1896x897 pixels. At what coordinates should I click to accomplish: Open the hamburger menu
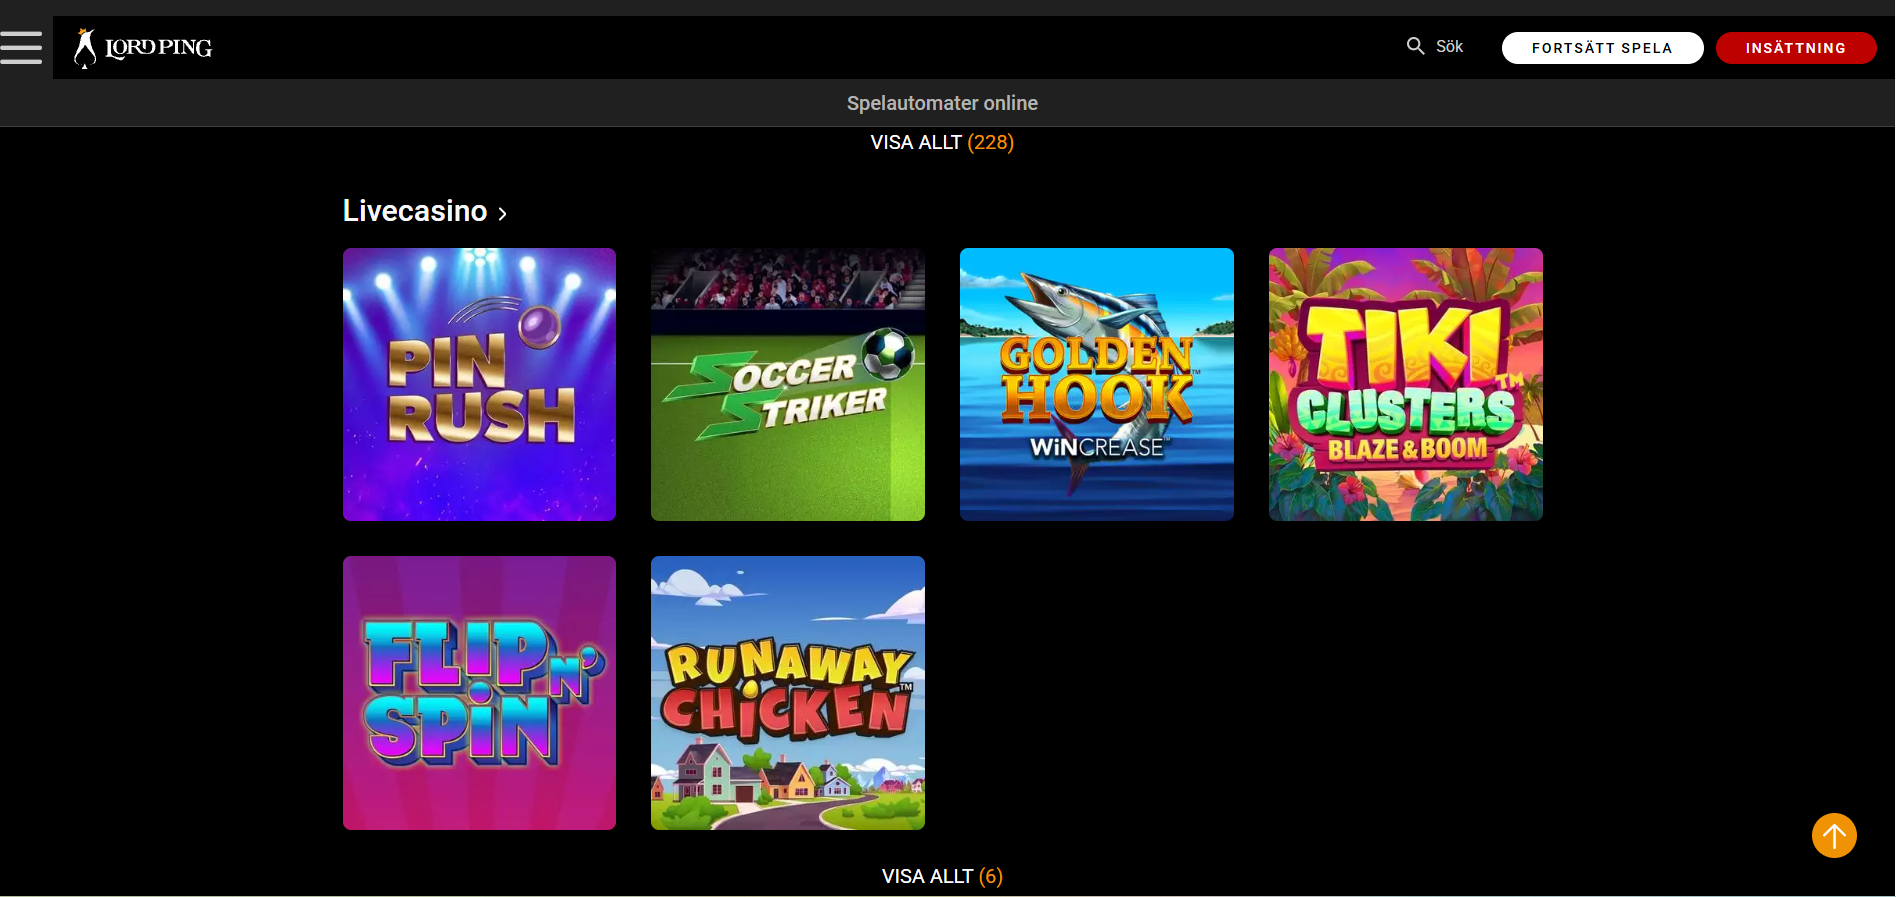pyautogui.click(x=21, y=47)
